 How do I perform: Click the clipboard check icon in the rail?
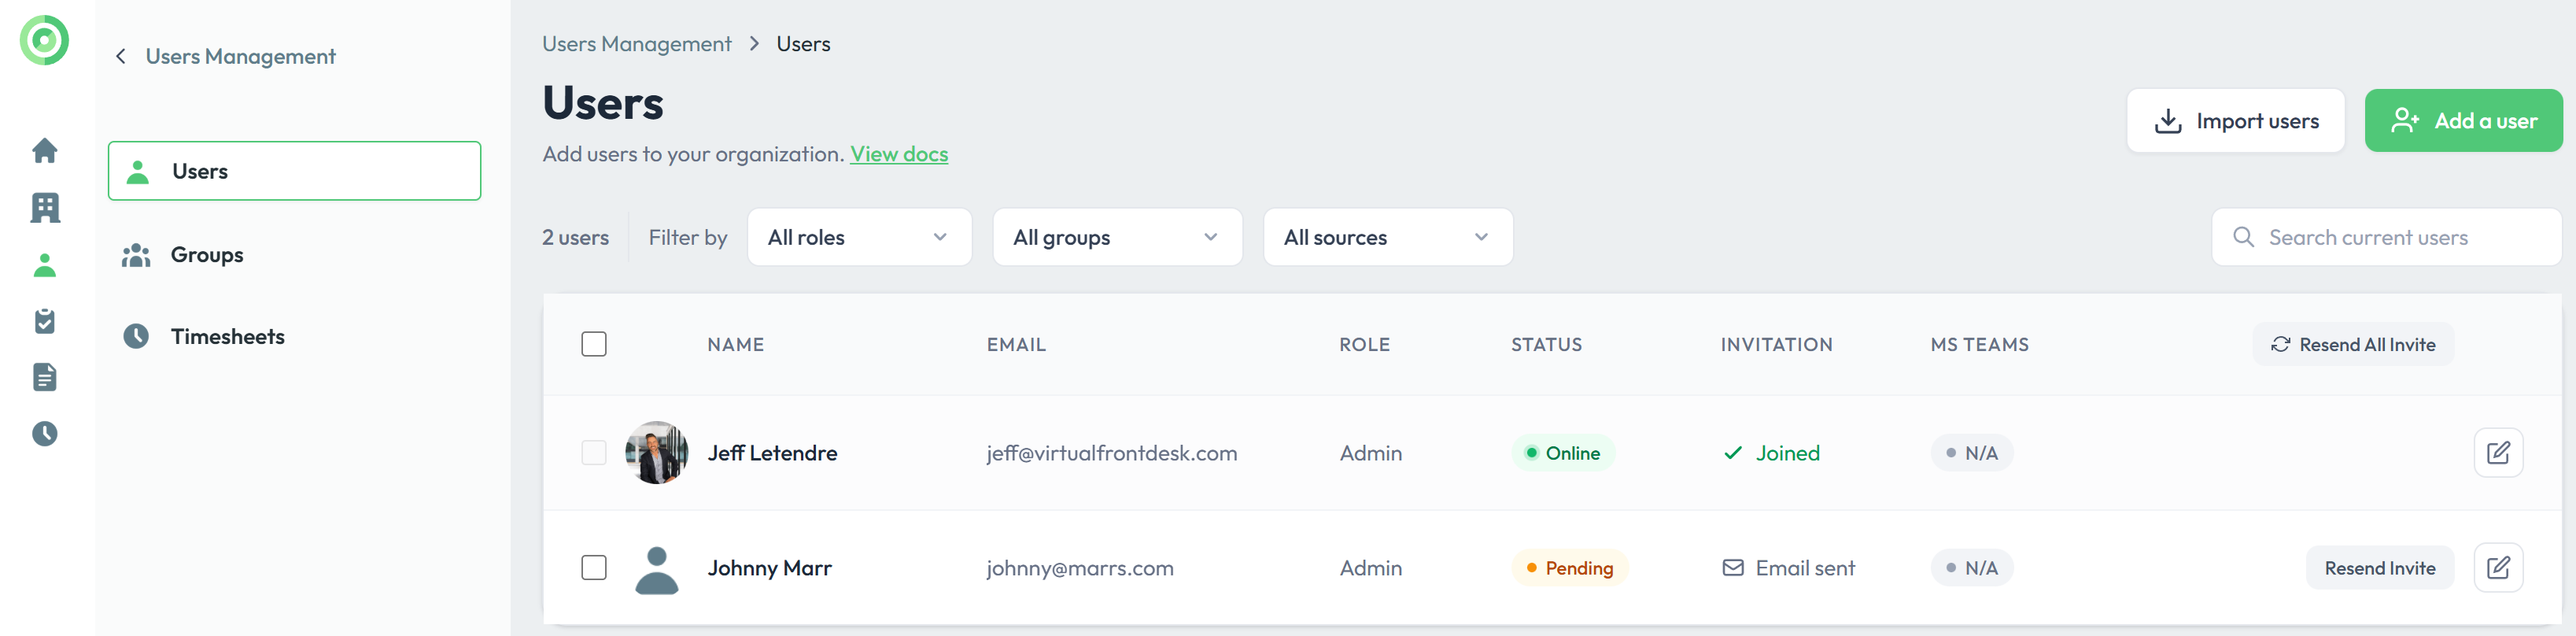tap(45, 321)
